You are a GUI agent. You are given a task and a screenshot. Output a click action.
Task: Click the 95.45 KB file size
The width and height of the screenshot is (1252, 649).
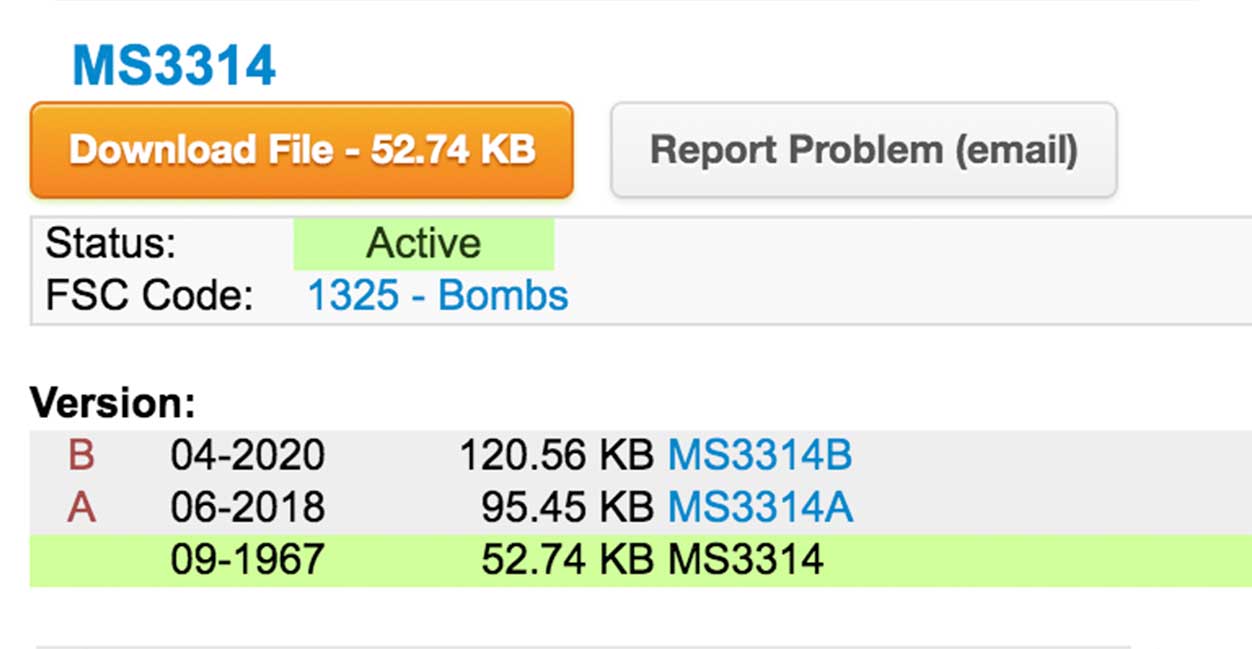pyautogui.click(x=567, y=508)
